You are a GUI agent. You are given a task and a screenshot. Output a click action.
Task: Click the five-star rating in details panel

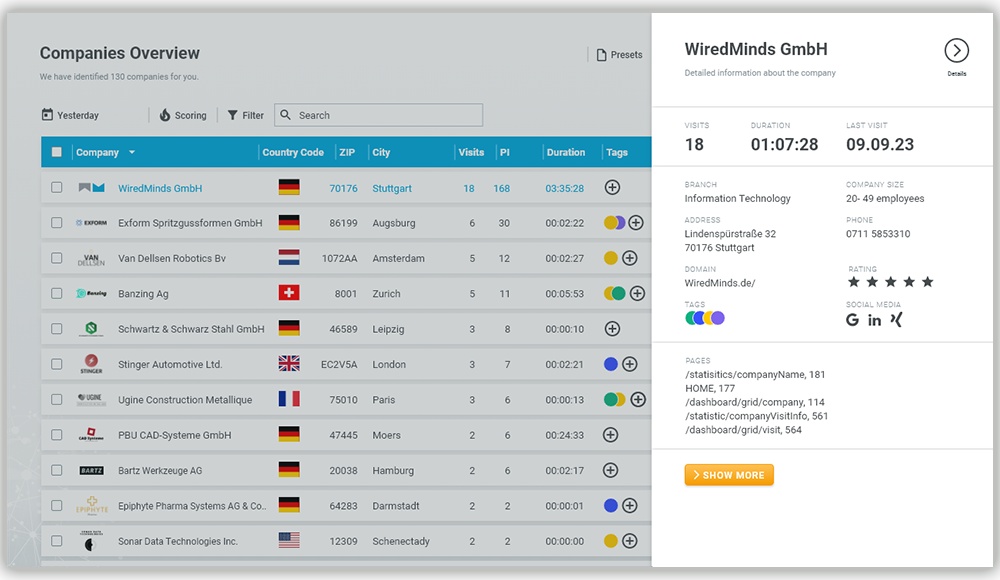pyautogui.click(x=890, y=282)
